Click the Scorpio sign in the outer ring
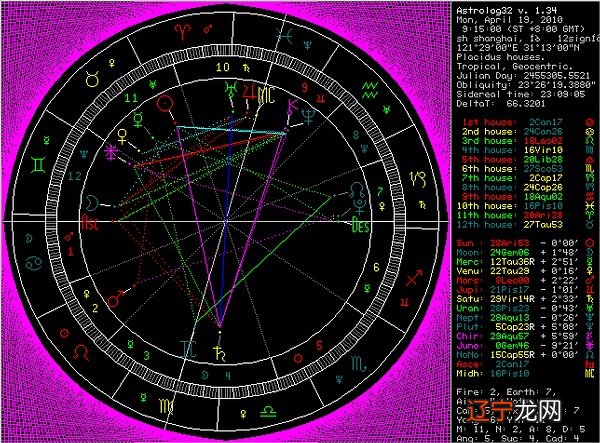Image resolution: width=600 pixels, height=443 pixels. (359, 364)
